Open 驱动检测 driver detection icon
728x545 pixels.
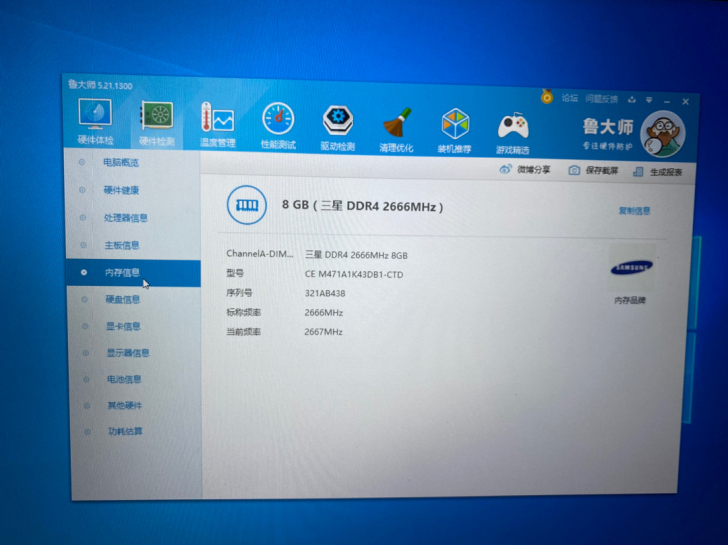[338, 128]
